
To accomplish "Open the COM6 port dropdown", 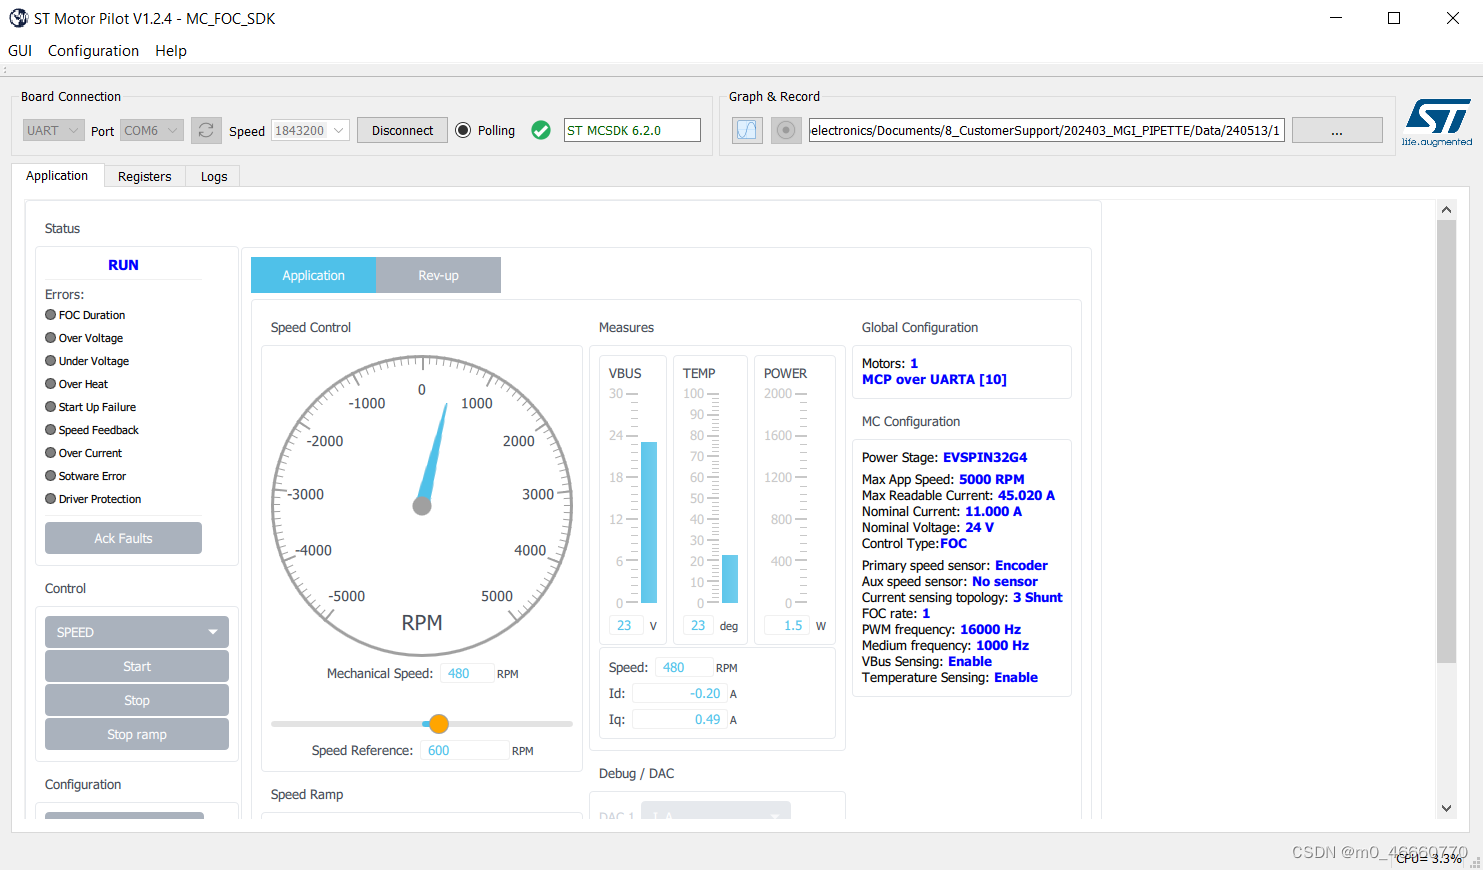I will (152, 130).
